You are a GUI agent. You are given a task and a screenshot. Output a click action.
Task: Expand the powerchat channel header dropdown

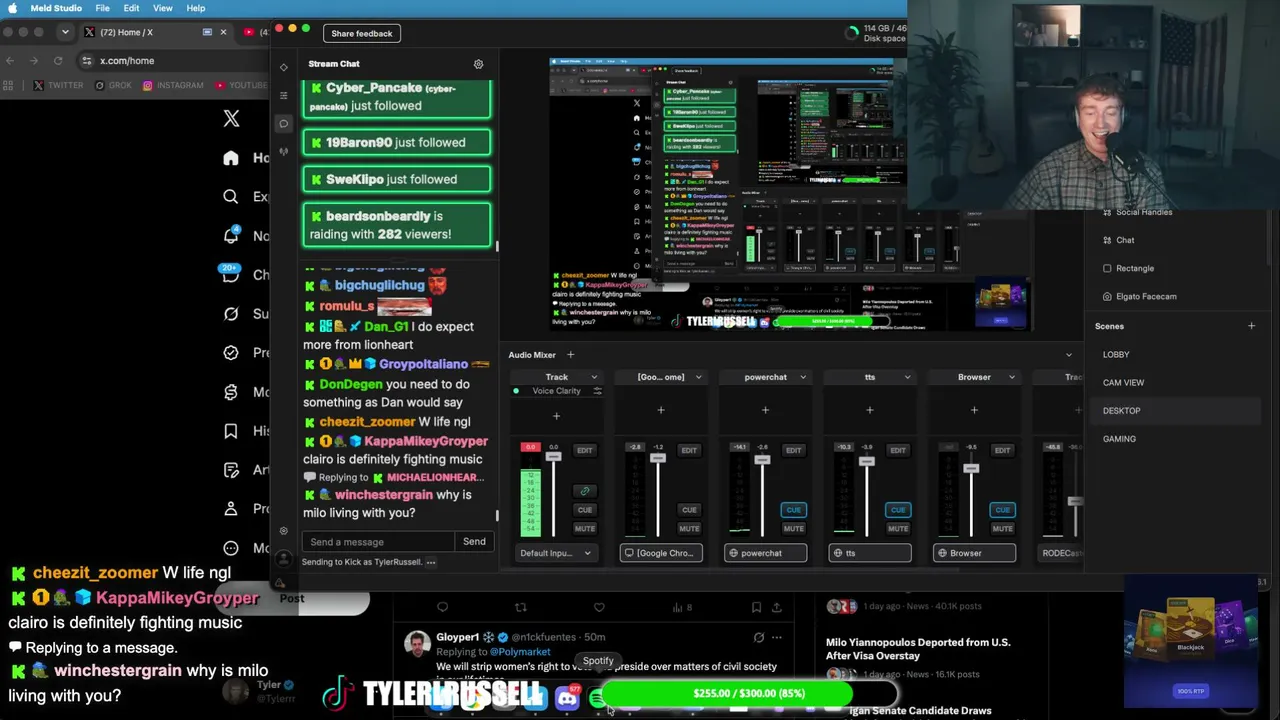pos(803,378)
